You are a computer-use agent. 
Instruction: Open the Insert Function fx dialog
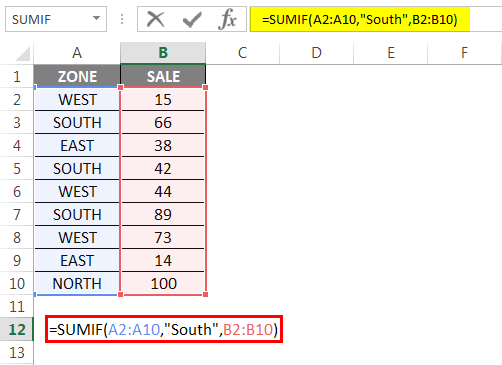pos(227,19)
